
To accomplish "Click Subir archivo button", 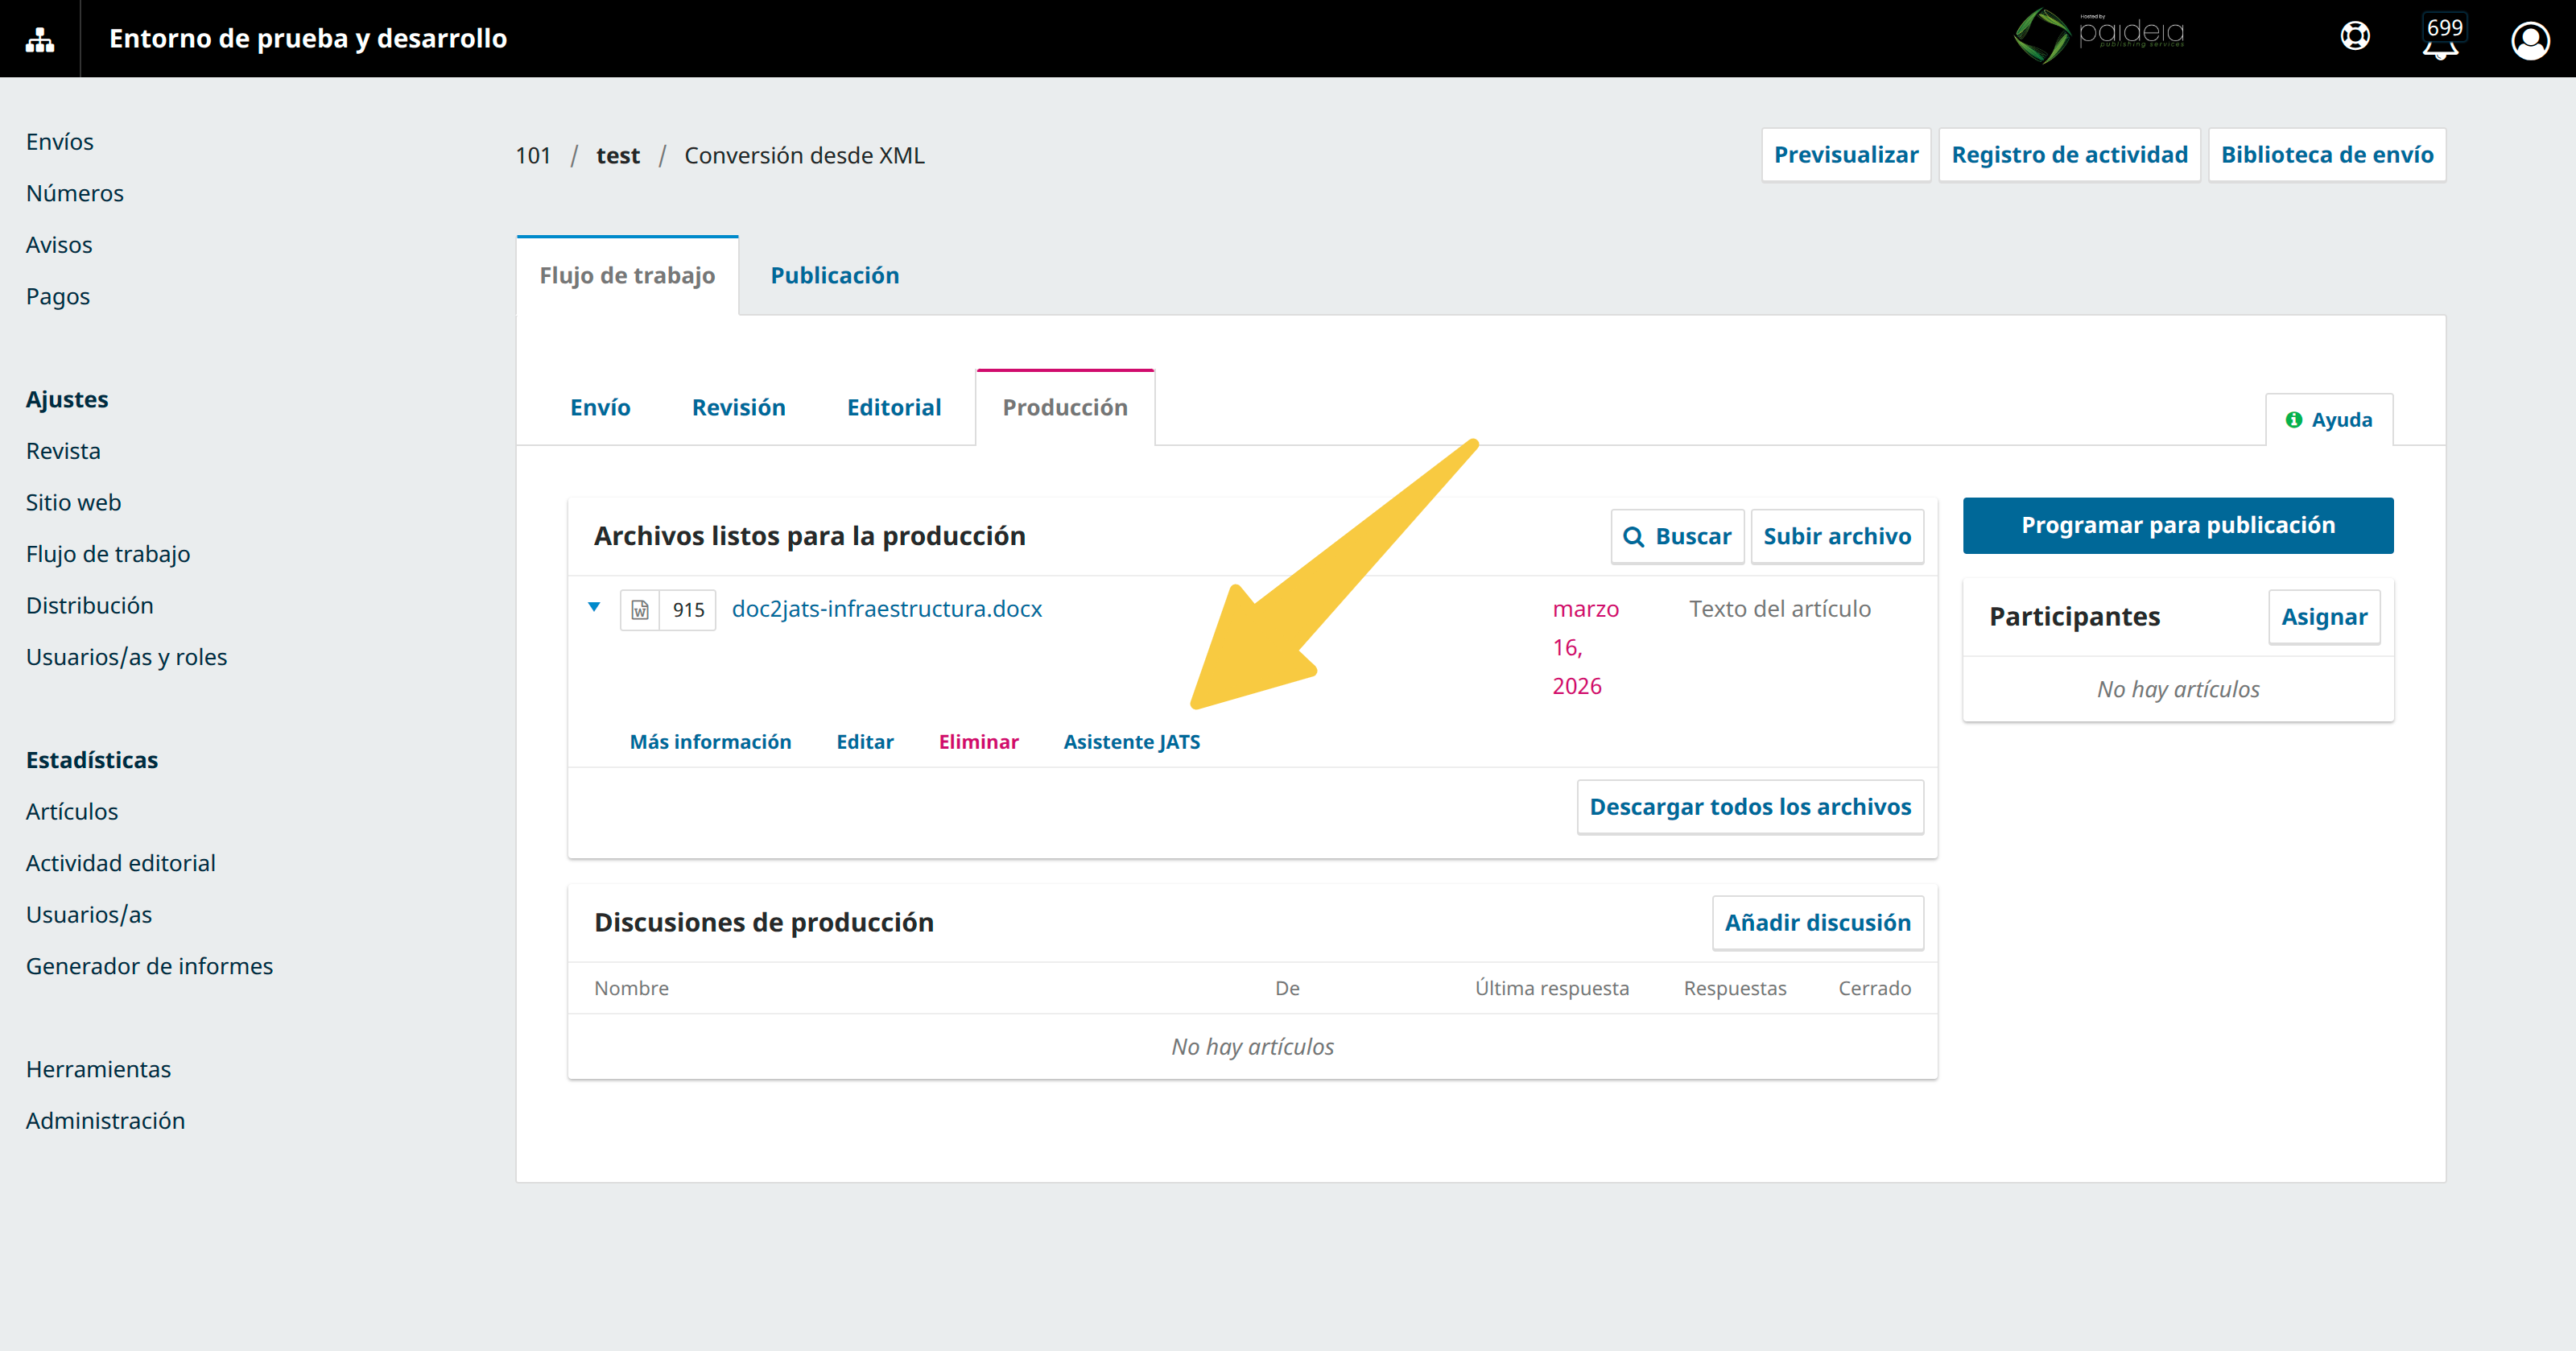I will (x=1837, y=537).
